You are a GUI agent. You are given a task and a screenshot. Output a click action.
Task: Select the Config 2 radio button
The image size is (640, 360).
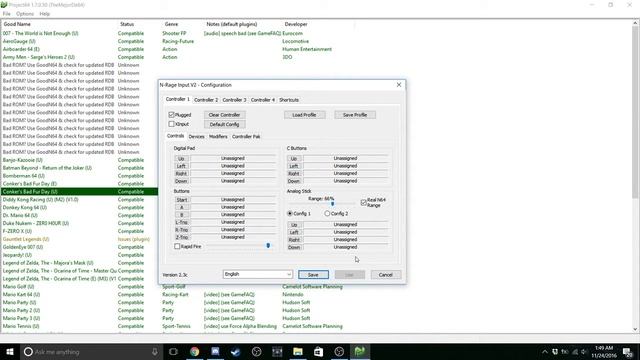point(327,213)
